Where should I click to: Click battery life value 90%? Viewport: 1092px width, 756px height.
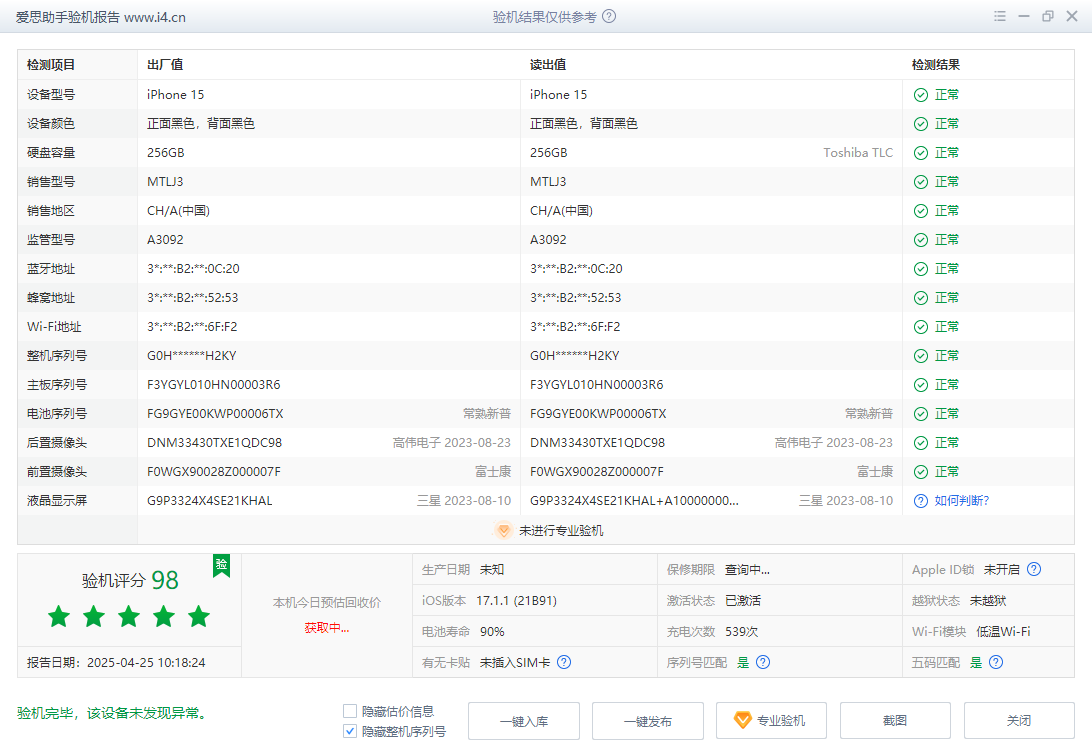[492, 632]
